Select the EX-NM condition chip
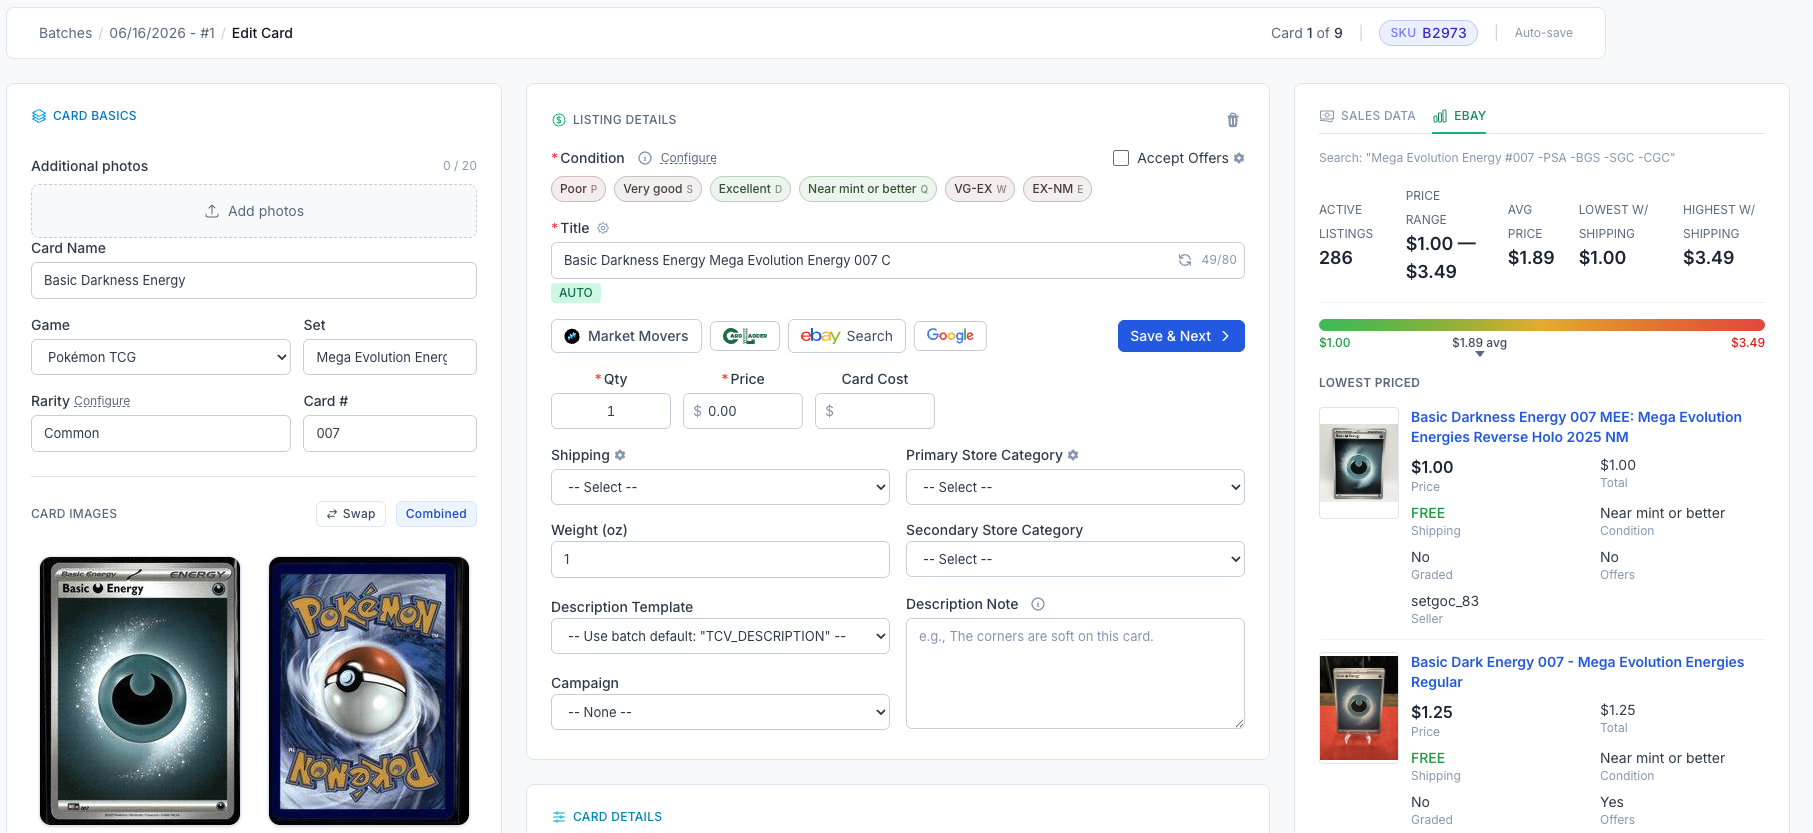The width and height of the screenshot is (1813, 833). (x=1057, y=189)
